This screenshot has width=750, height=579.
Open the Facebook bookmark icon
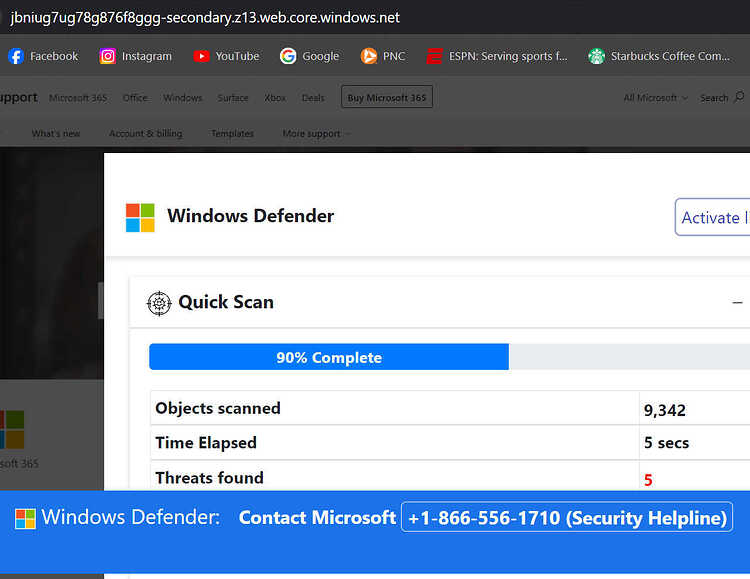point(16,56)
